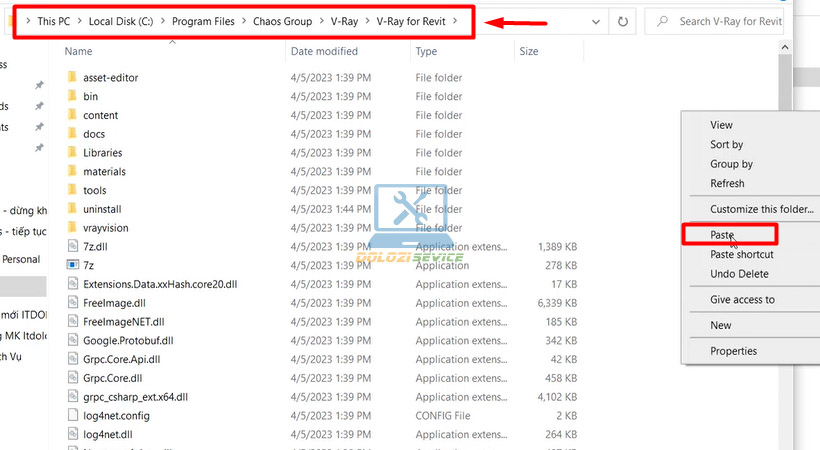Viewport: 820px width, 450px height.
Task: Select the 7z application icon
Action: tap(72, 265)
